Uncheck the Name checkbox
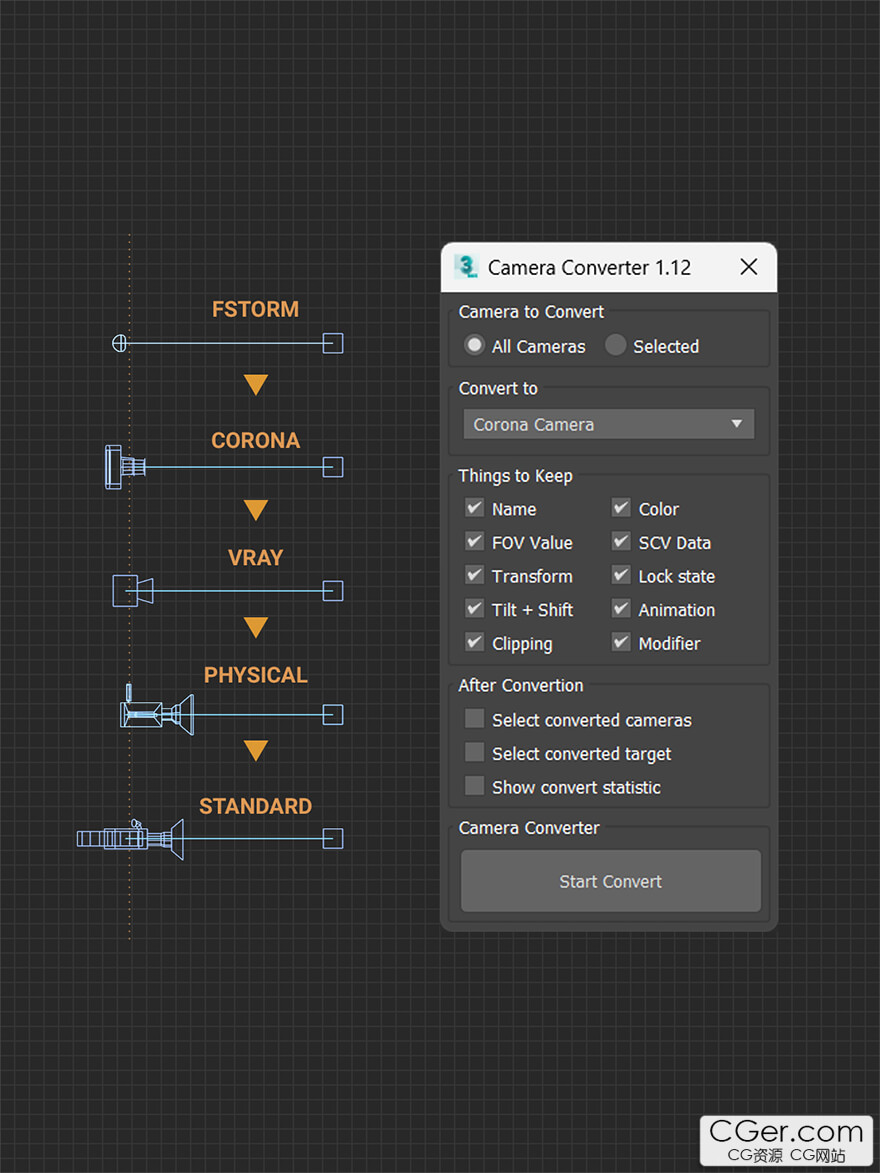The image size is (880, 1173). click(x=474, y=509)
